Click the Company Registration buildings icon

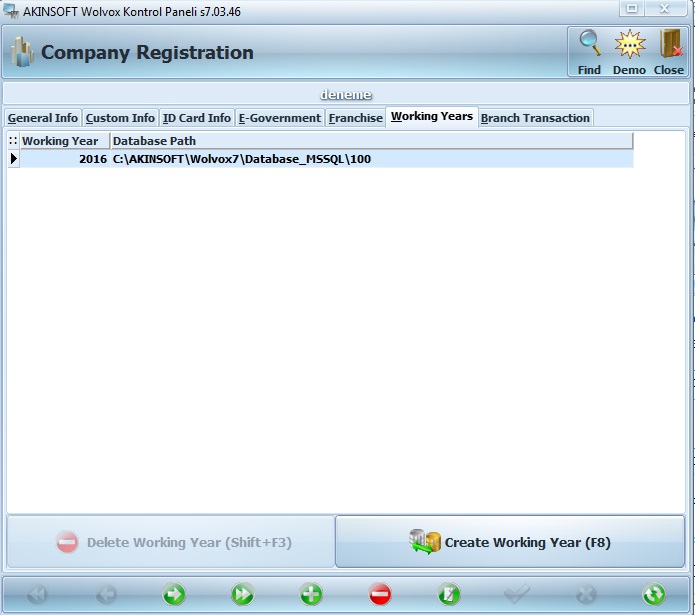[x=22, y=52]
